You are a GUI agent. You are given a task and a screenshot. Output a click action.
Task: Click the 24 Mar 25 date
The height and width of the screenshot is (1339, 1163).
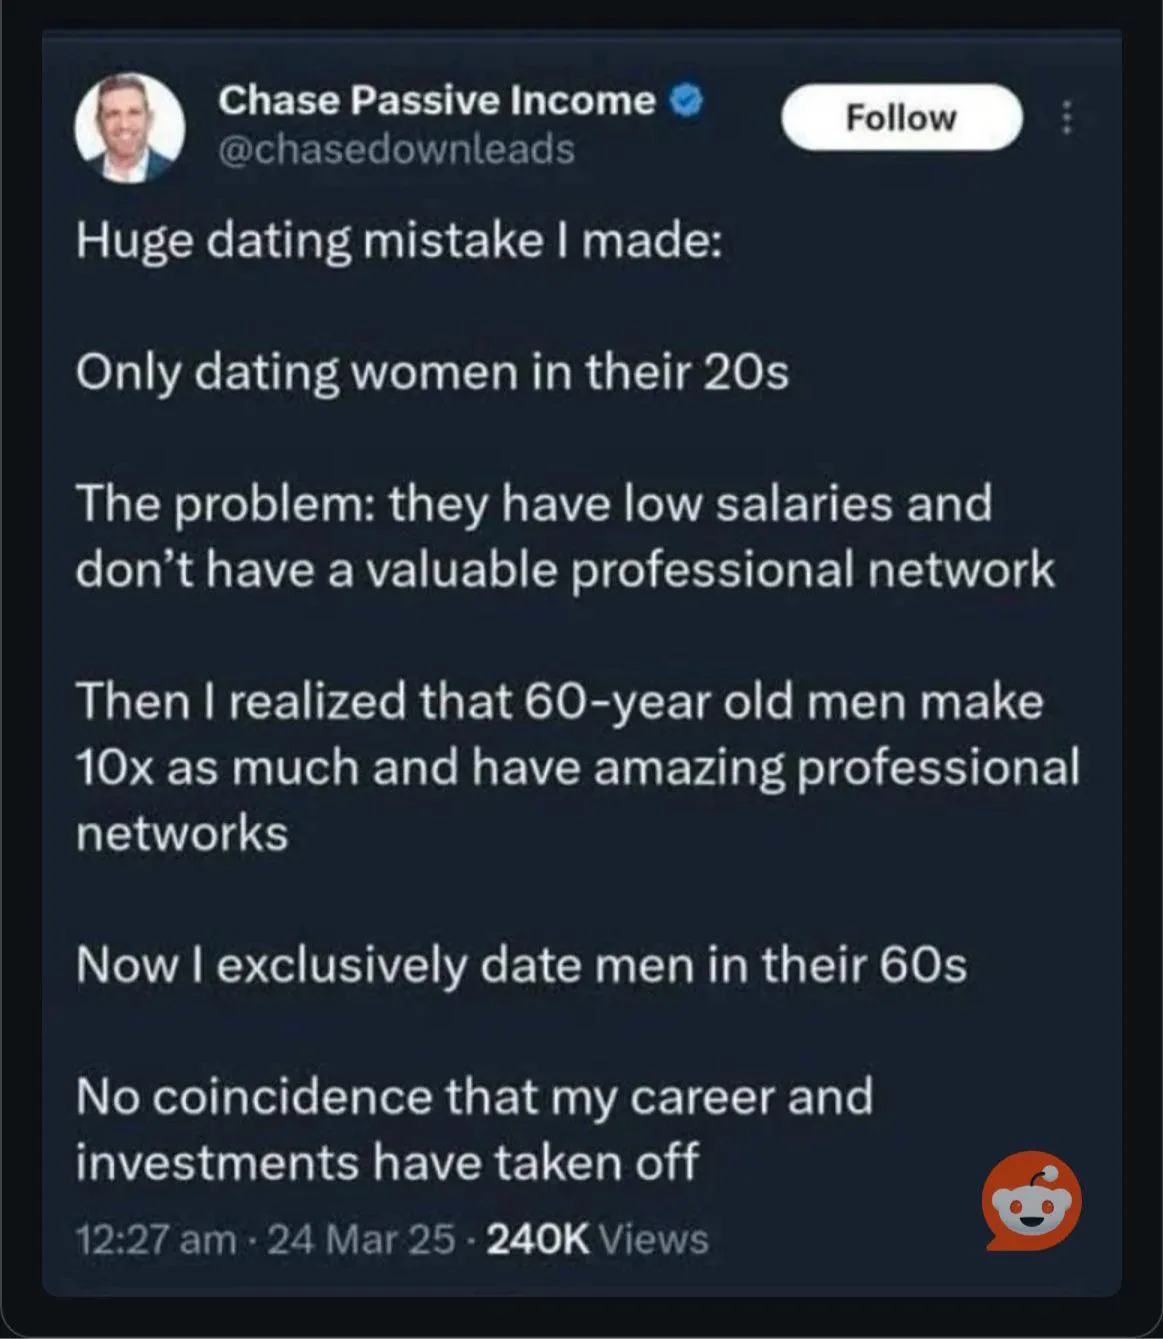click(x=361, y=1240)
